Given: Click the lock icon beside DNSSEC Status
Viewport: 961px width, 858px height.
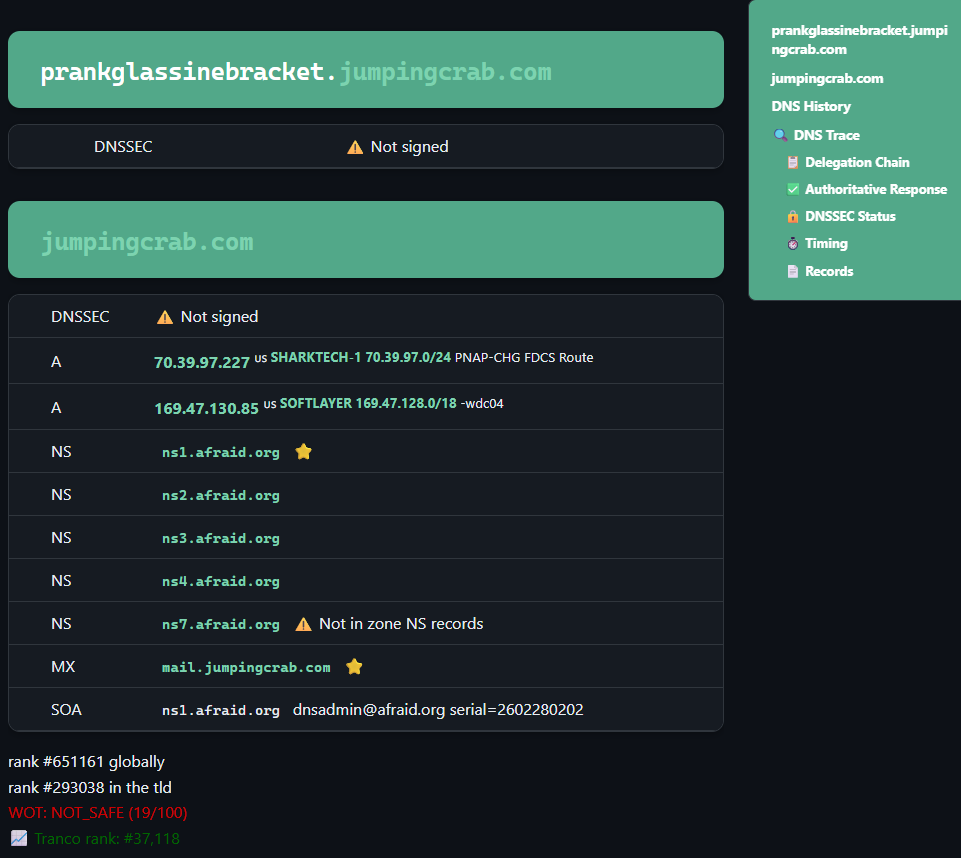Looking at the screenshot, I should click(x=793, y=216).
